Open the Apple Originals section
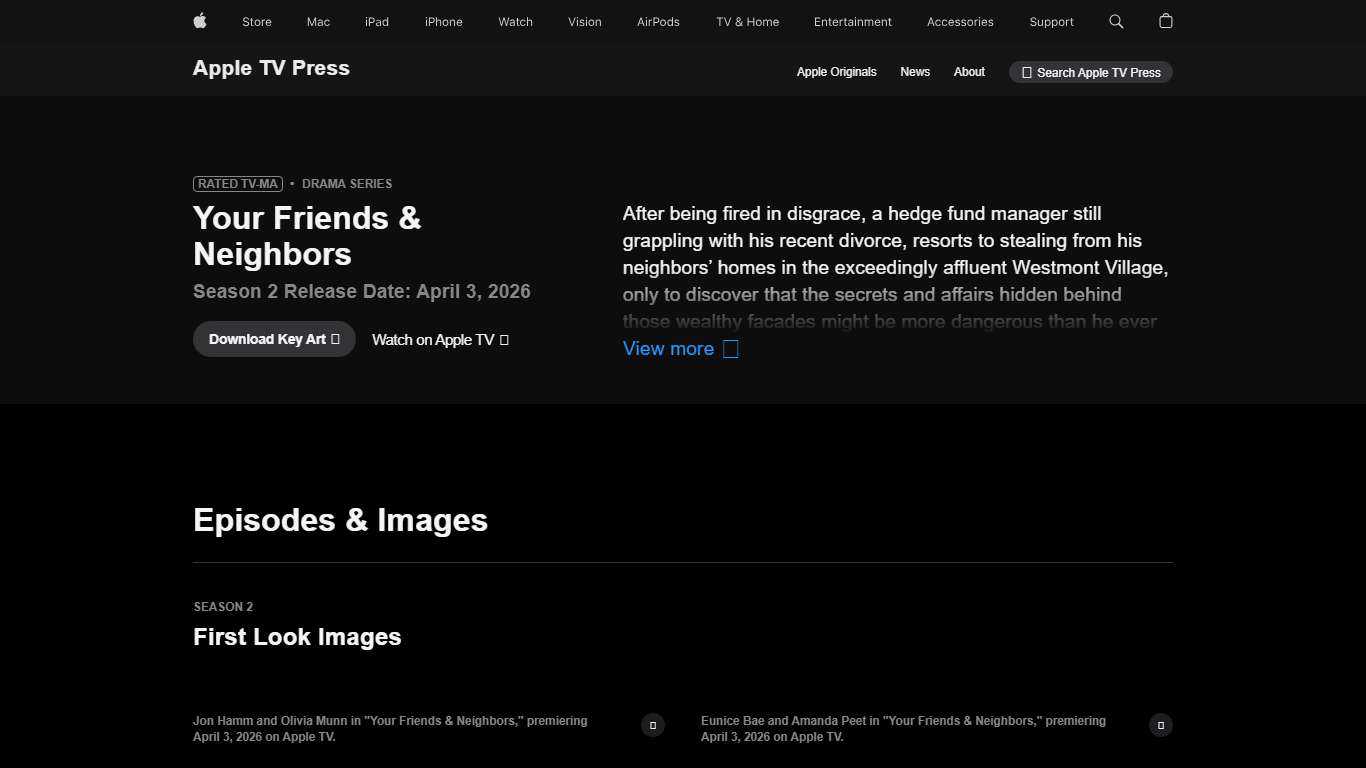Image resolution: width=1366 pixels, height=768 pixels. pos(836,72)
